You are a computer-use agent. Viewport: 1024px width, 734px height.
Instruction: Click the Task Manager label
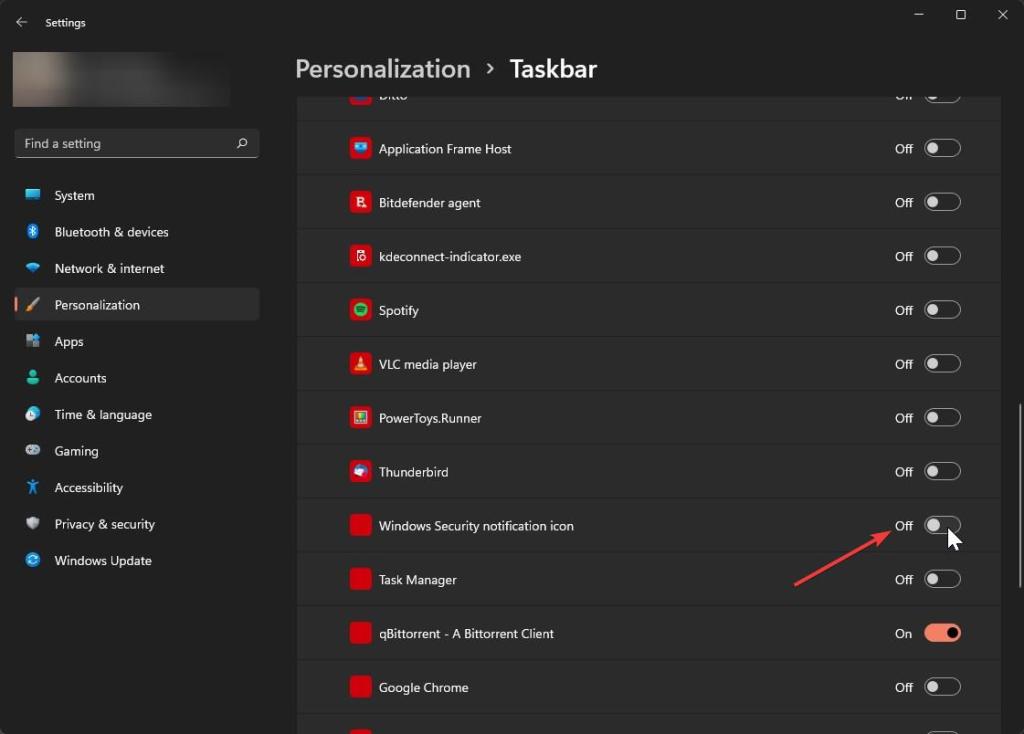coord(417,580)
